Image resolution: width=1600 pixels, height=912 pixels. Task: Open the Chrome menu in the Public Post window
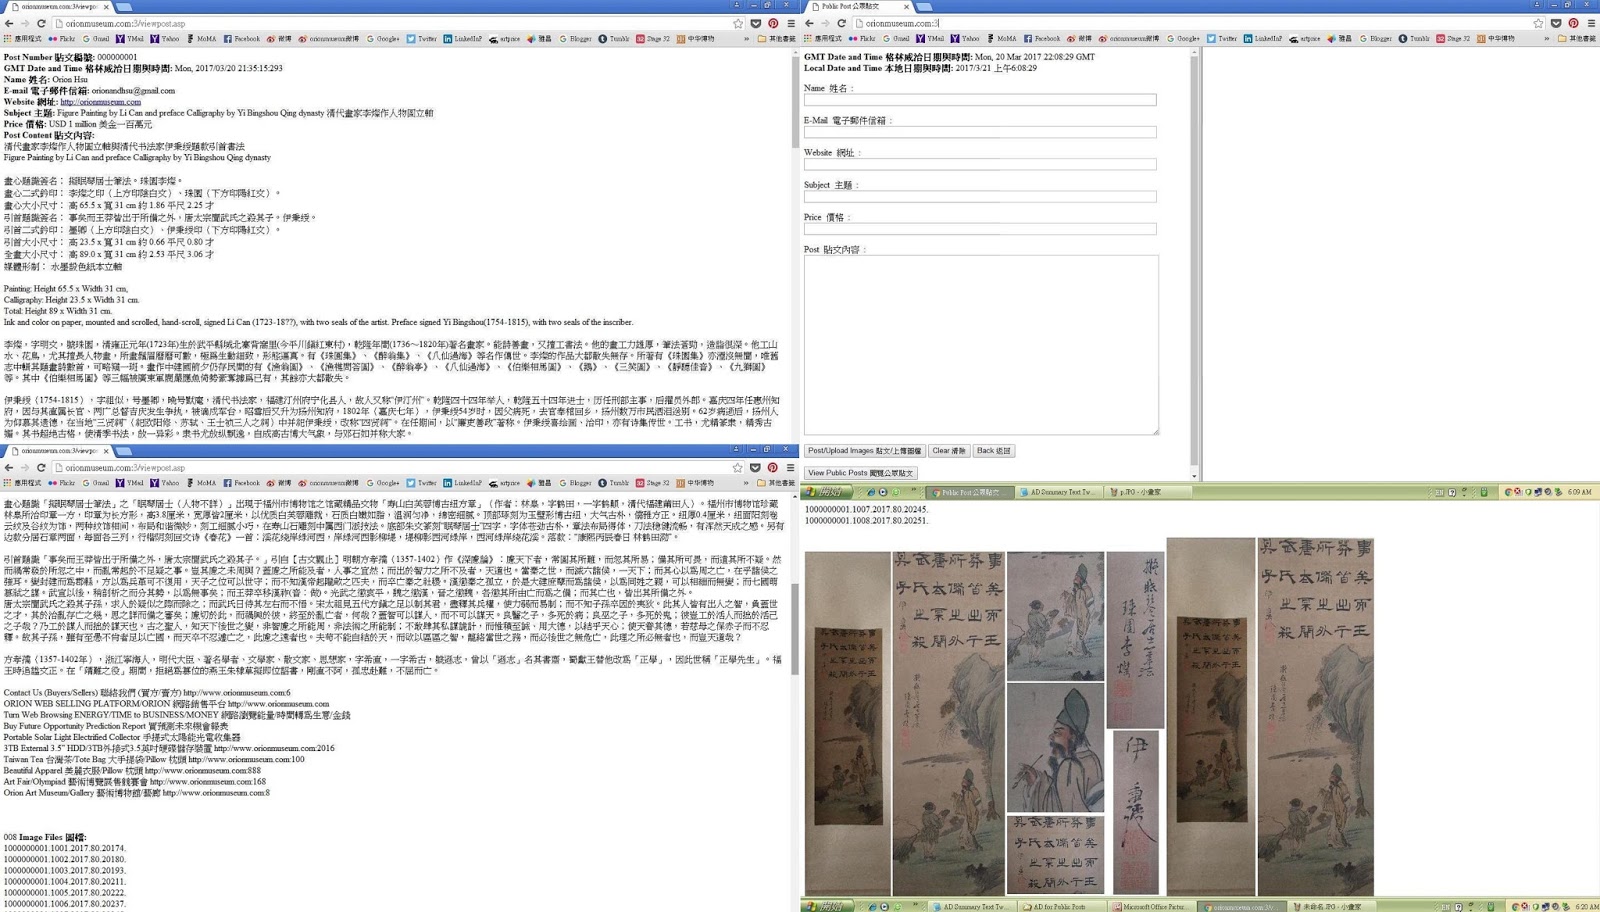click(x=1590, y=23)
